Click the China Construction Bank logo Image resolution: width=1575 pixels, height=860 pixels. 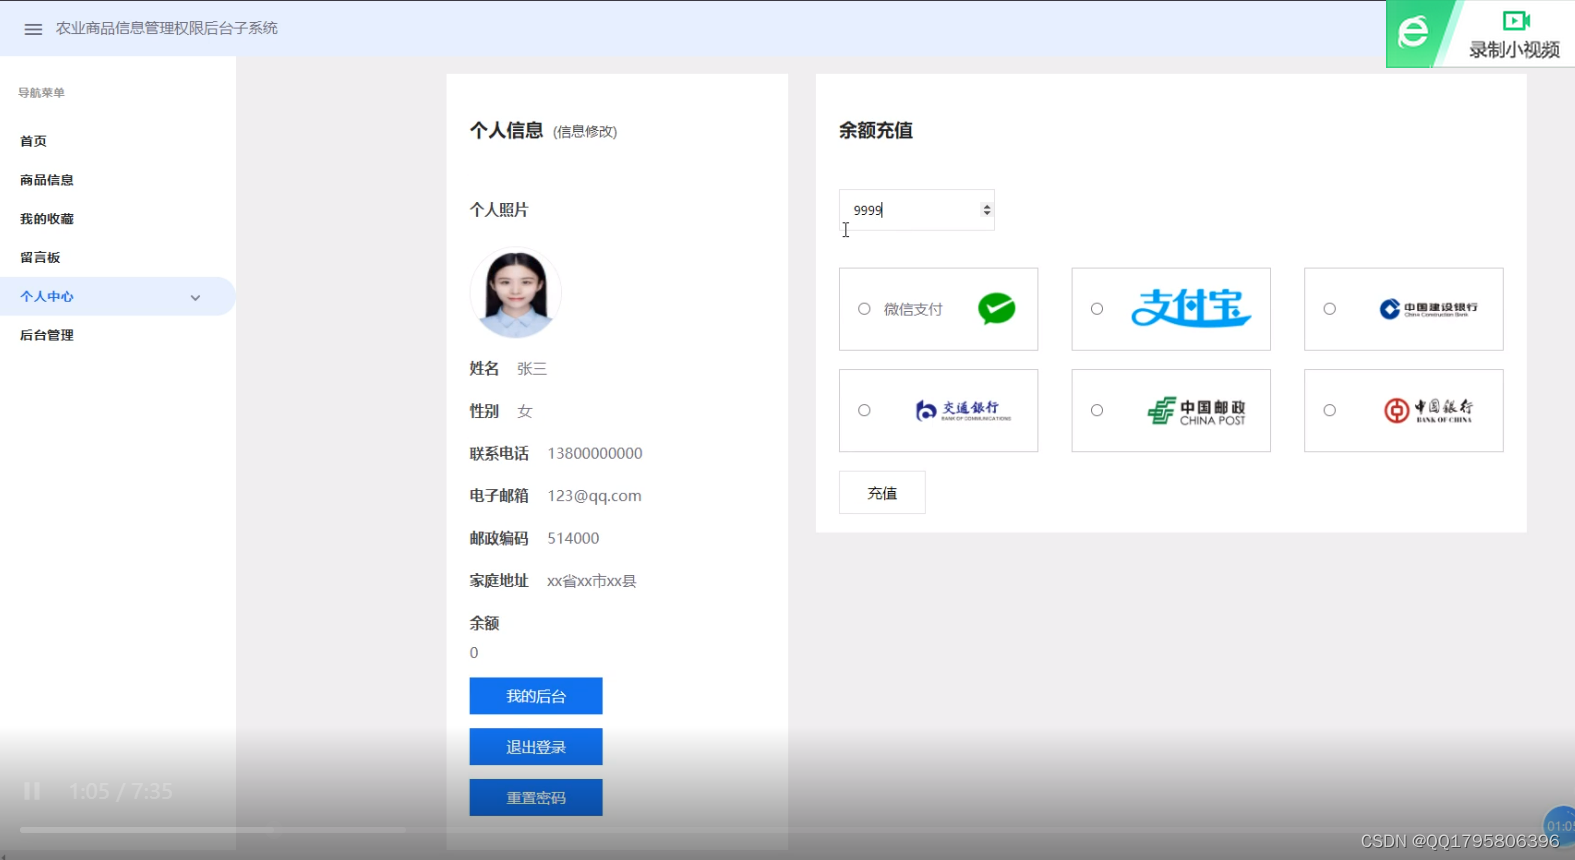[1428, 309]
